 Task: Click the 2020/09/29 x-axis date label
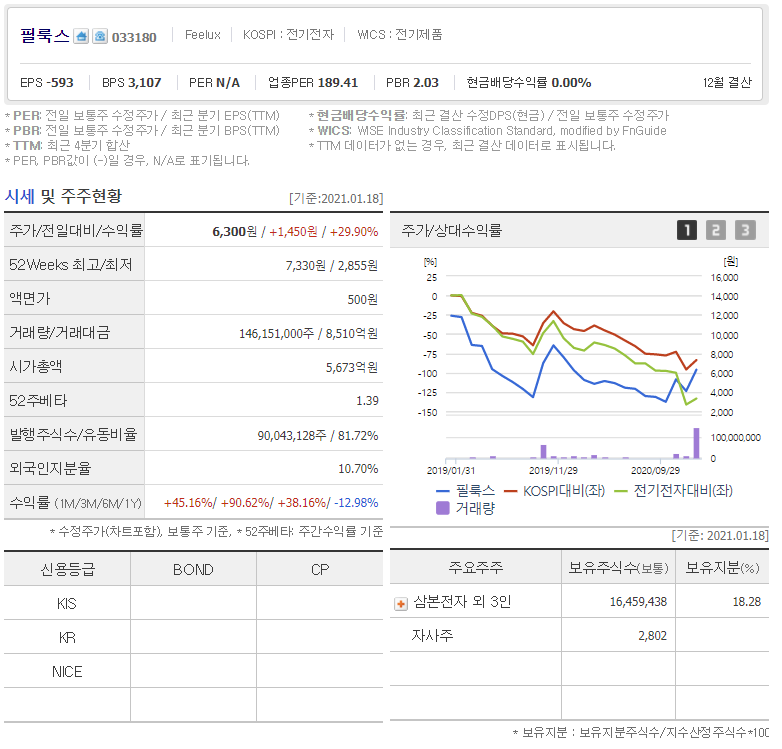click(x=655, y=470)
